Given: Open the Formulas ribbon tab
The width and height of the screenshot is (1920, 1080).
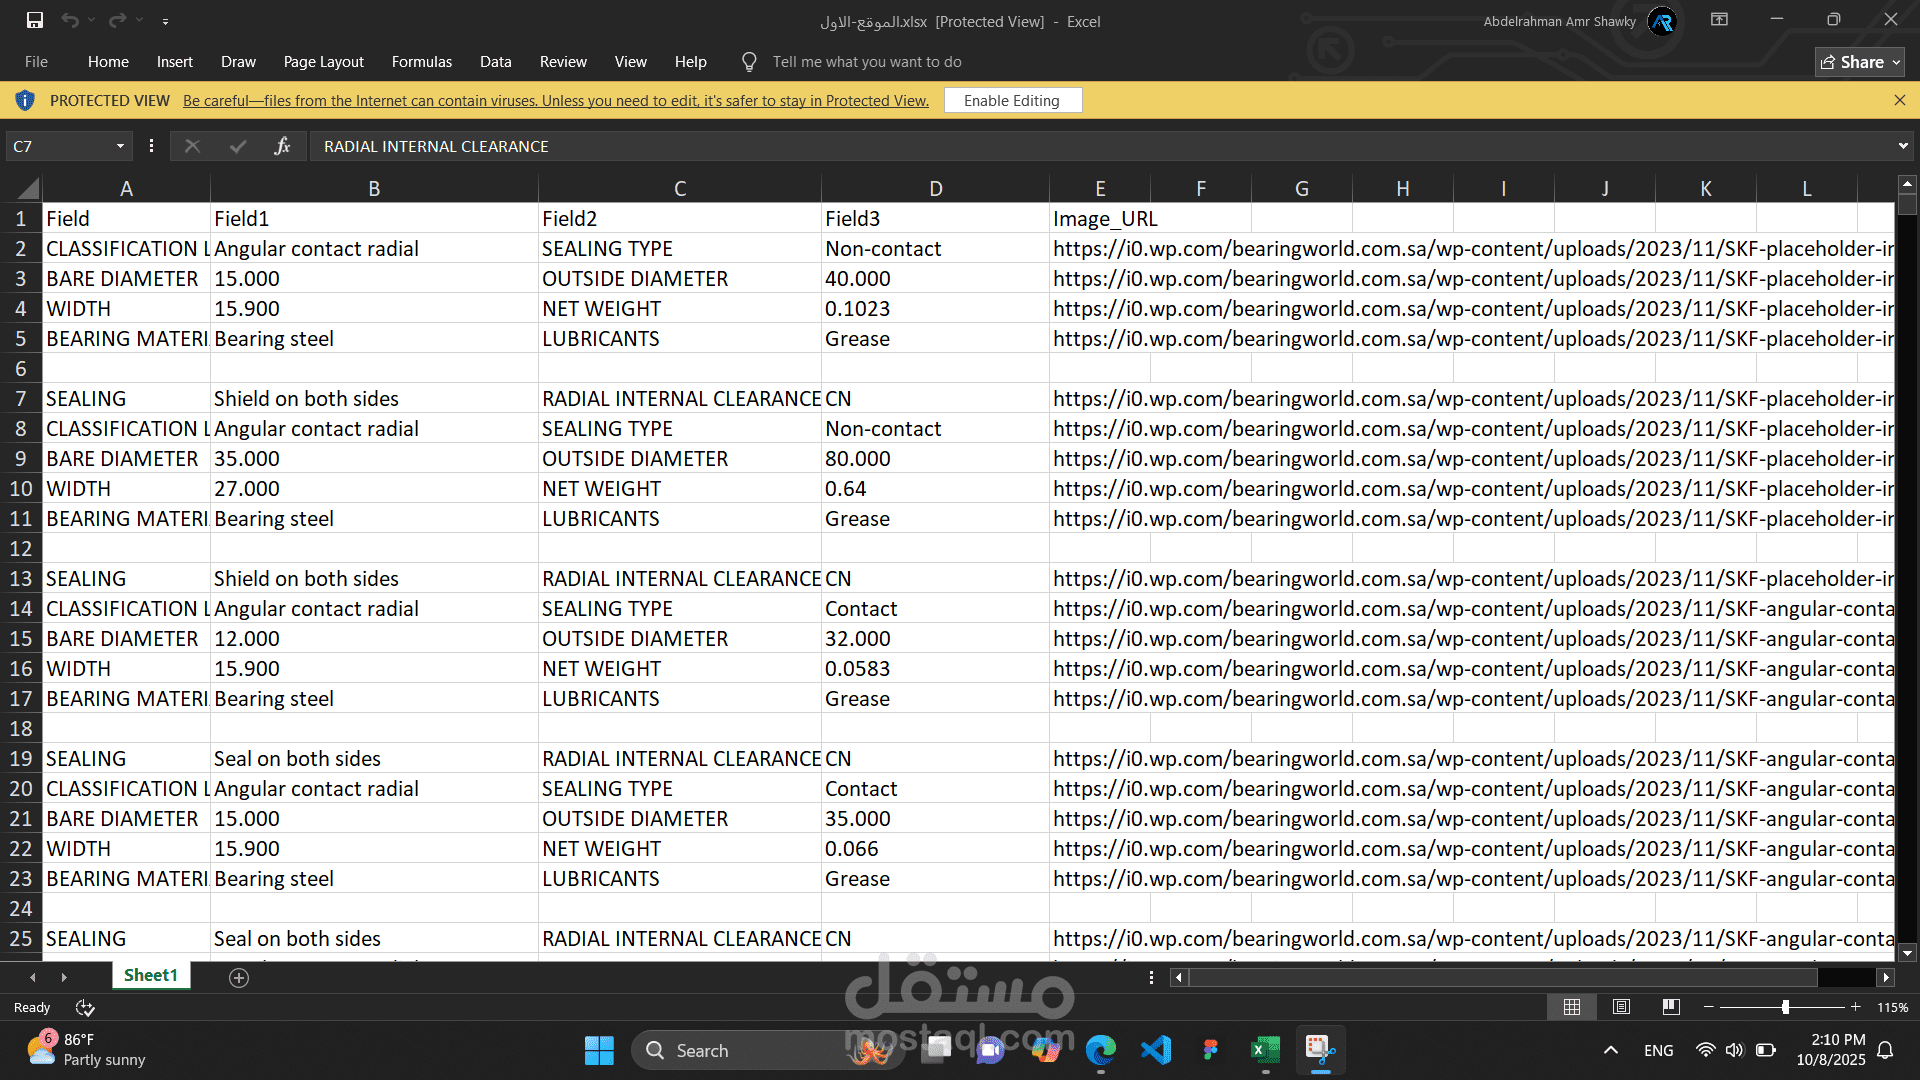Looking at the screenshot, I should (x=421, y=62).
